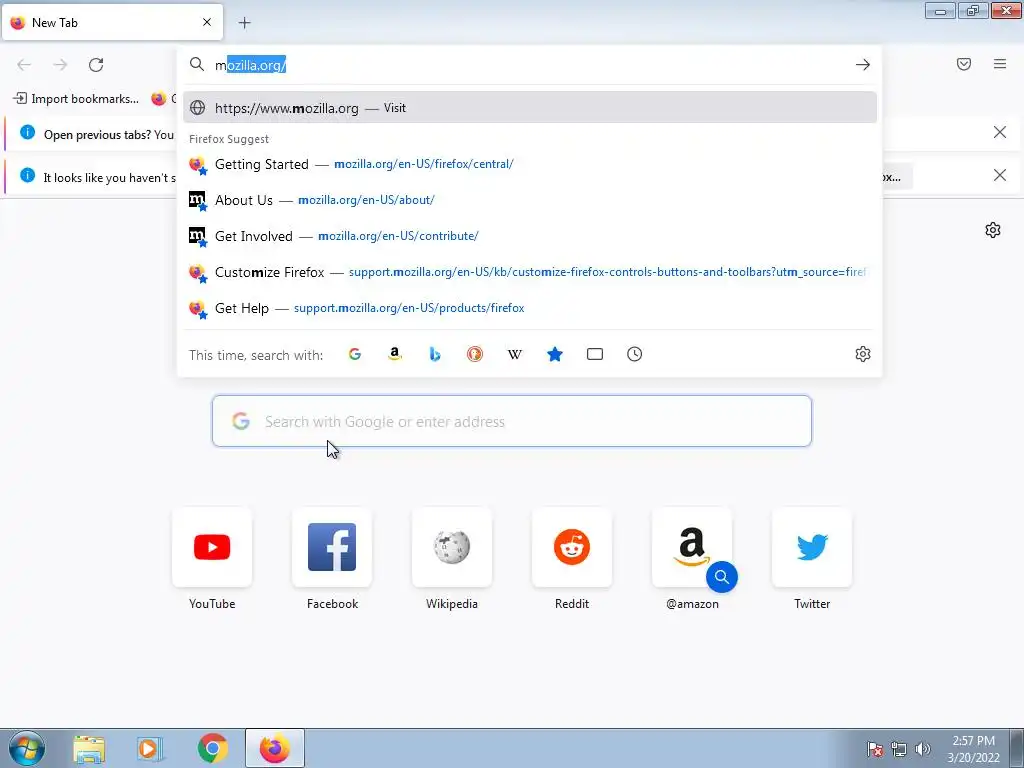Open the network status tray icon
The image size is (1024, 768).
pyautogui.click(x=899, y=749)
